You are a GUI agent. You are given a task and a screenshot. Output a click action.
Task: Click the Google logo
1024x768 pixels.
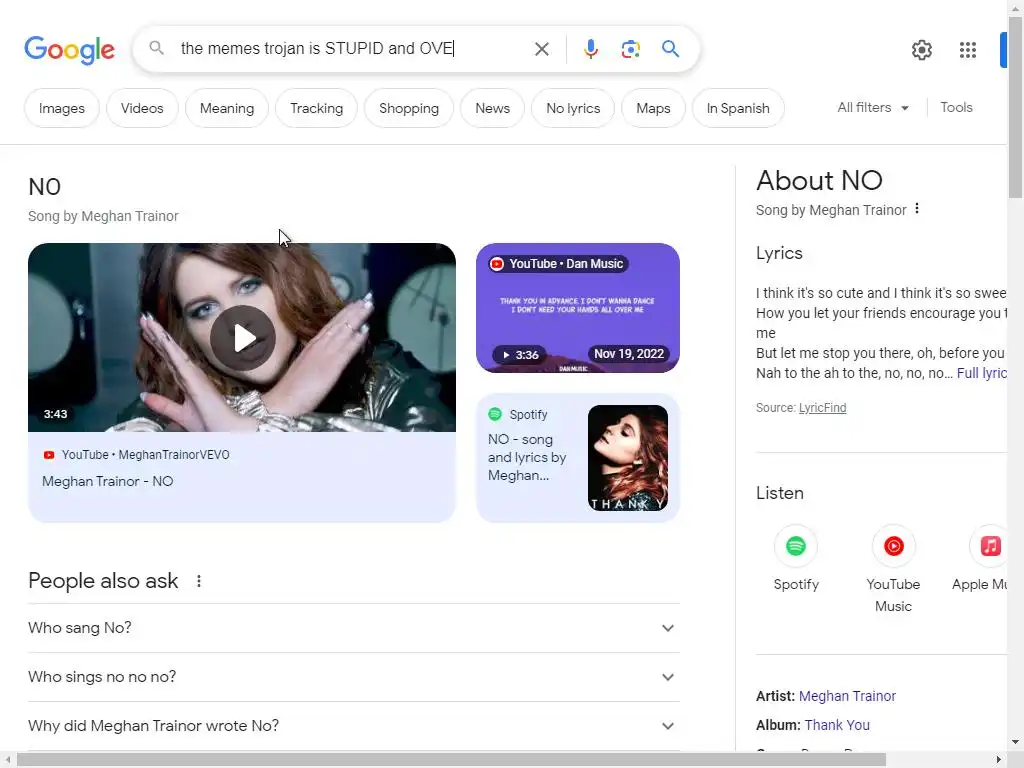(69, 50)
